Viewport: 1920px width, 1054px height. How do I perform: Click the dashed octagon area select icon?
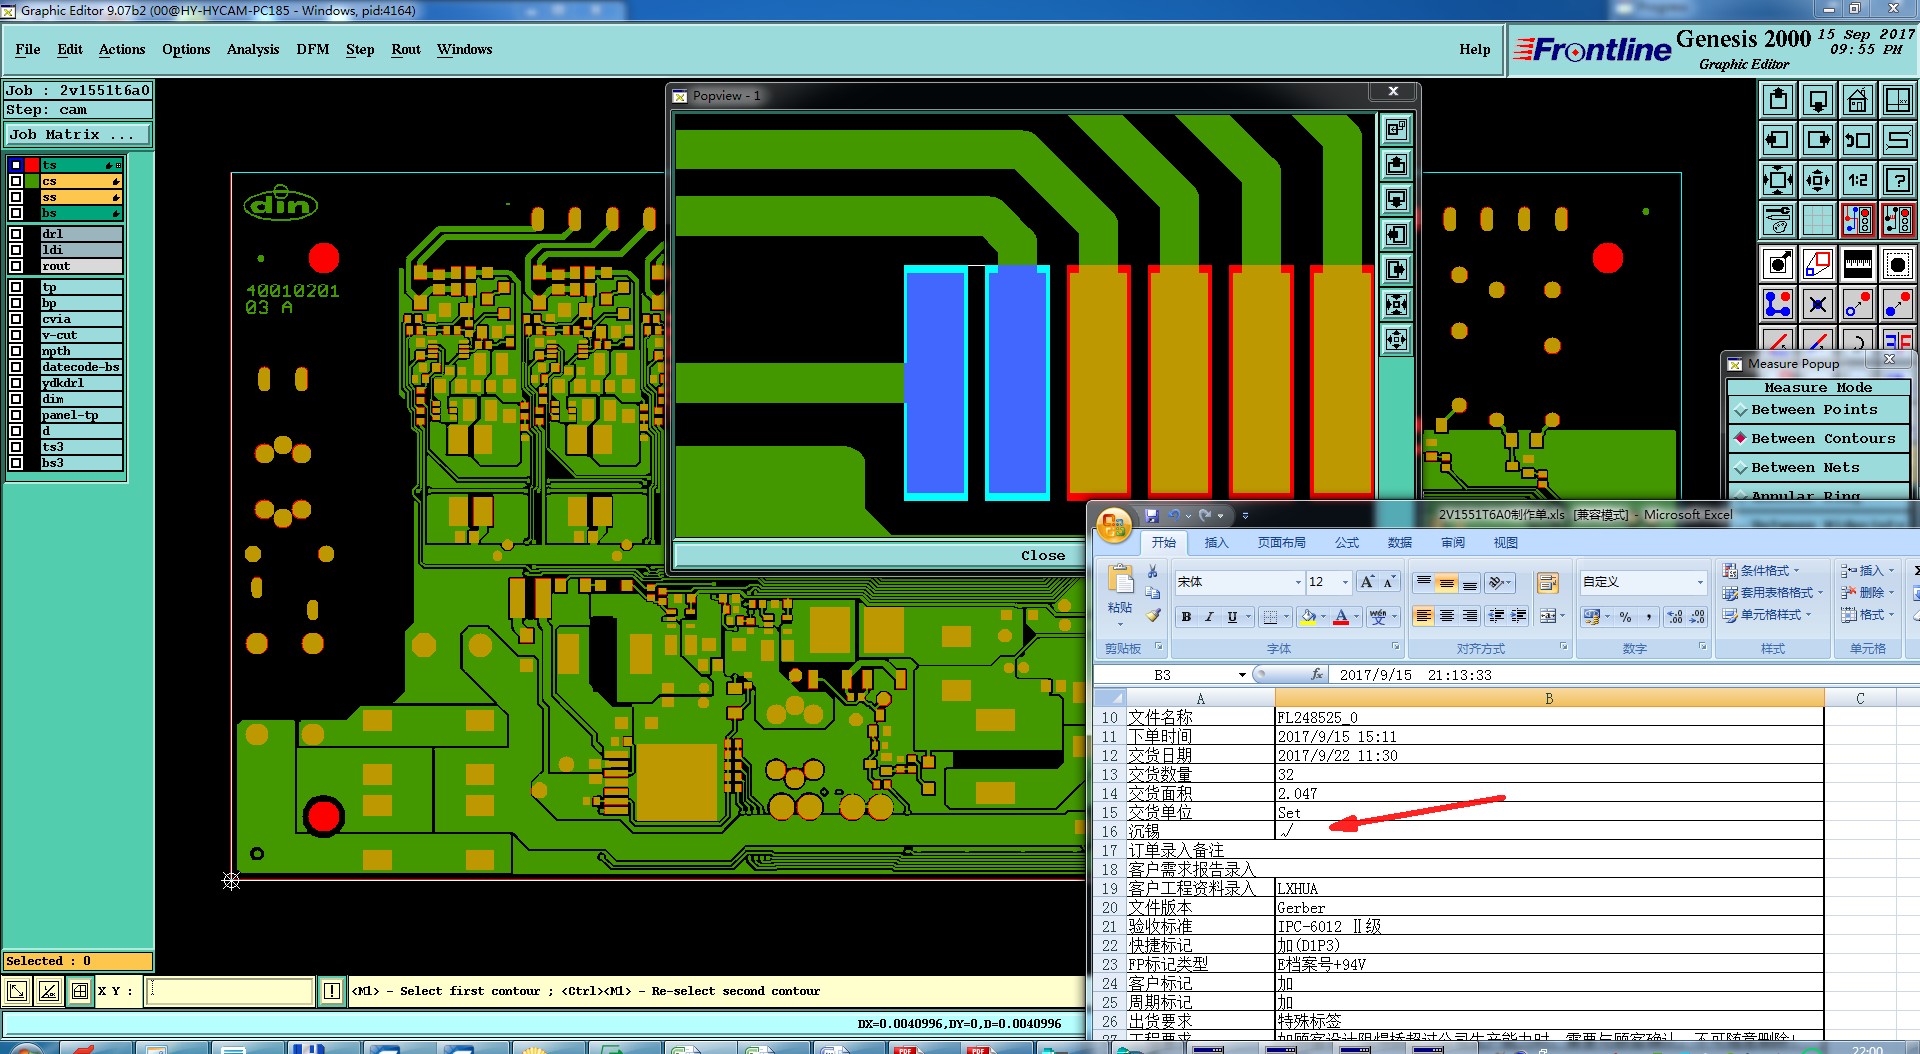(x=1898, y=264)
